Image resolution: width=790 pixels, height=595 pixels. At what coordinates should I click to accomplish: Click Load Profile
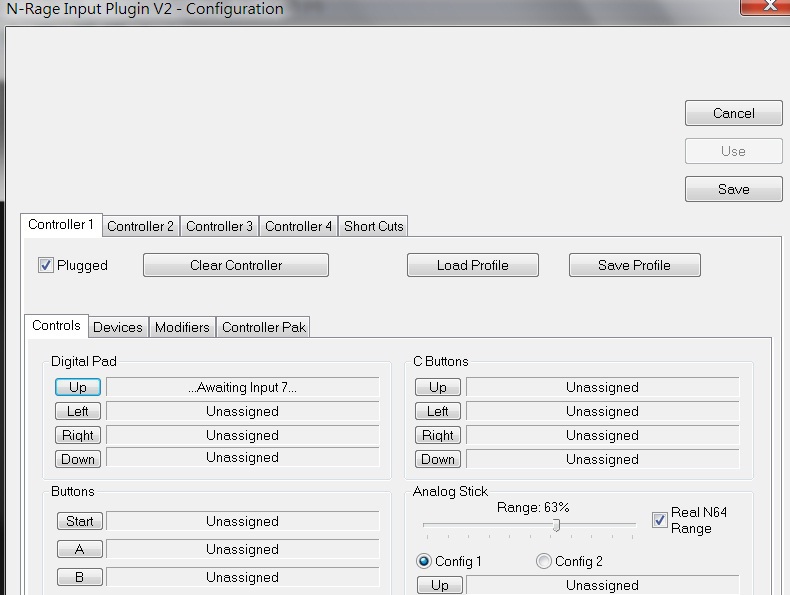(473, 265)
